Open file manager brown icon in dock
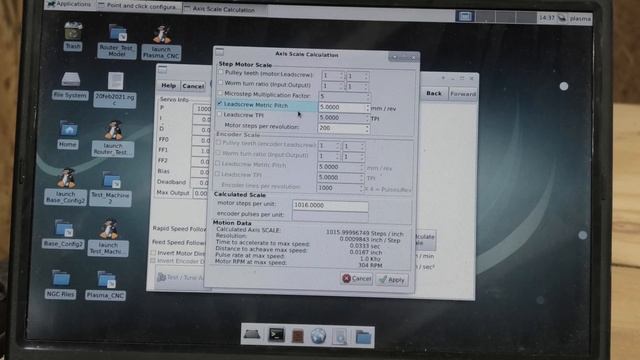The image size is (640, 360). 298,336
